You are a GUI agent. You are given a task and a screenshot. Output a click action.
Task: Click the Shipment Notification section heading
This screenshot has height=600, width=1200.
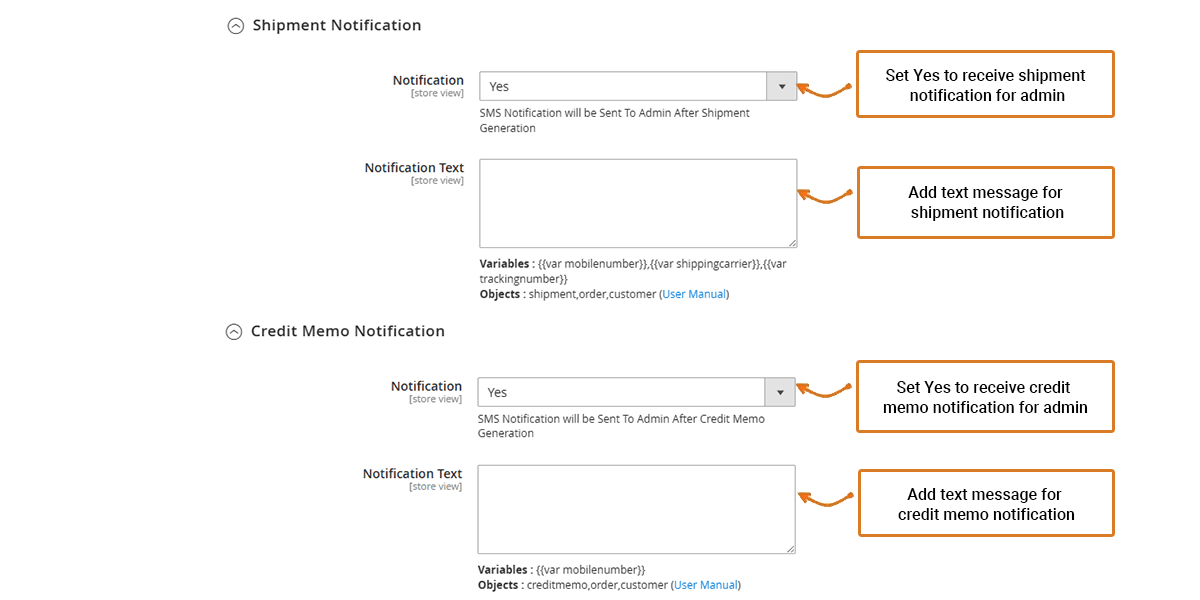click(337, 25)
